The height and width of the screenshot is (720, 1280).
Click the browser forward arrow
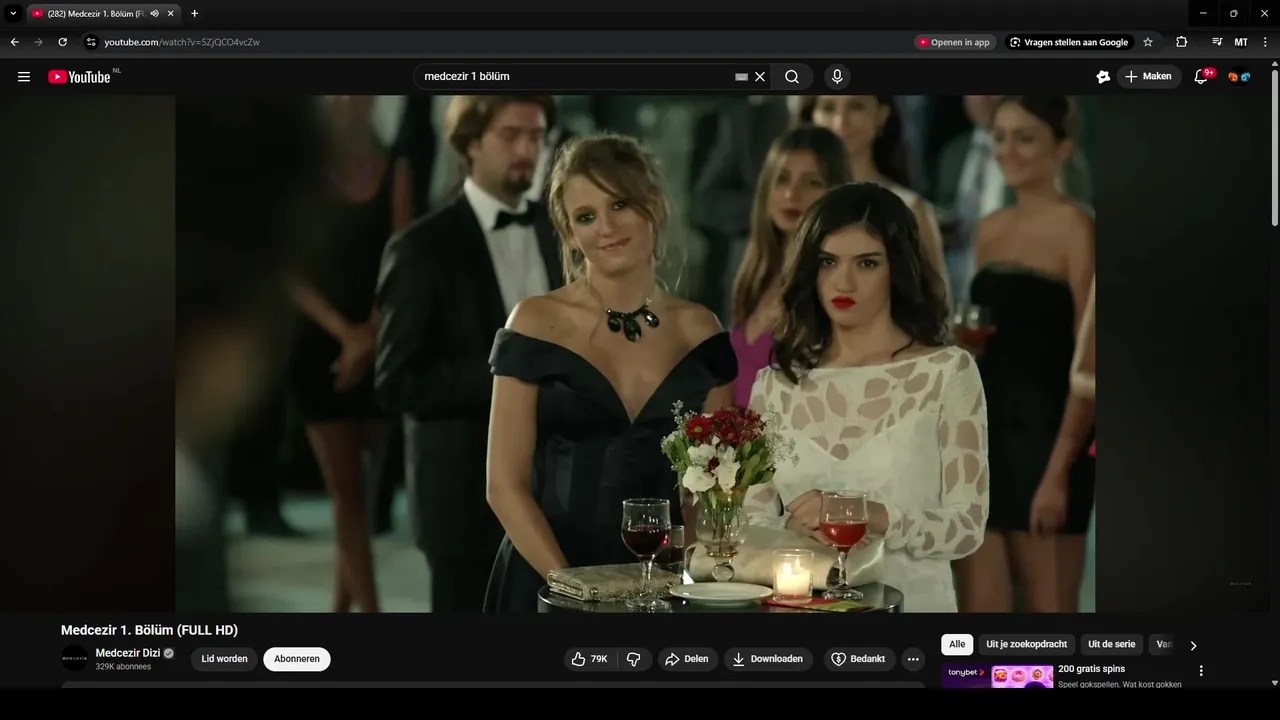click(x=38, y=42)
